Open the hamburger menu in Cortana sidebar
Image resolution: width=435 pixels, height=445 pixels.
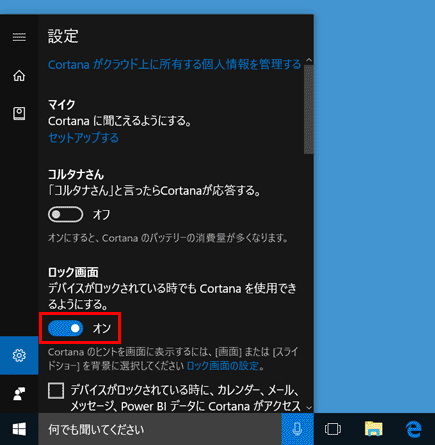coord(19,37)
